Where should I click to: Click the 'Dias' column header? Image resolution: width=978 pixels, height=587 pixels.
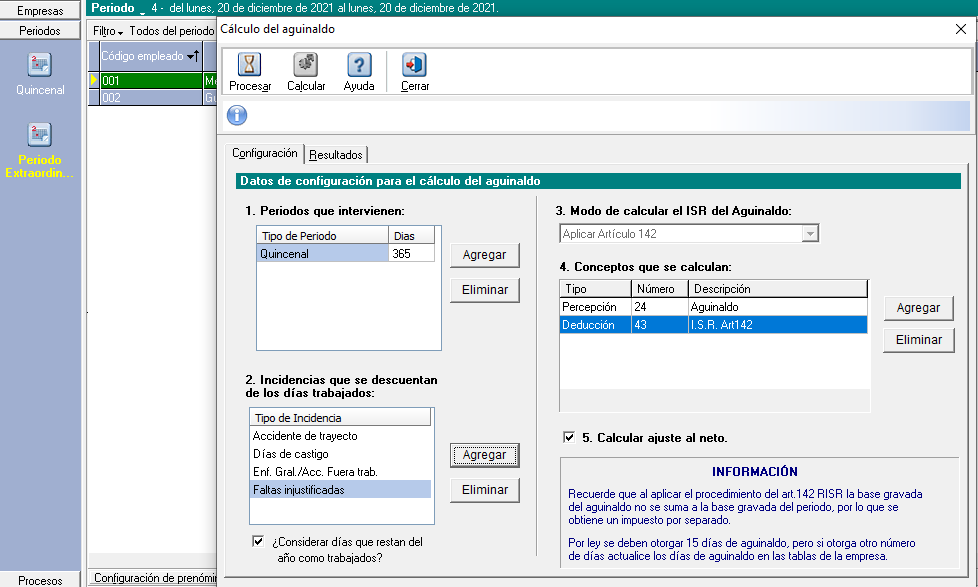(x=412, y=236)
